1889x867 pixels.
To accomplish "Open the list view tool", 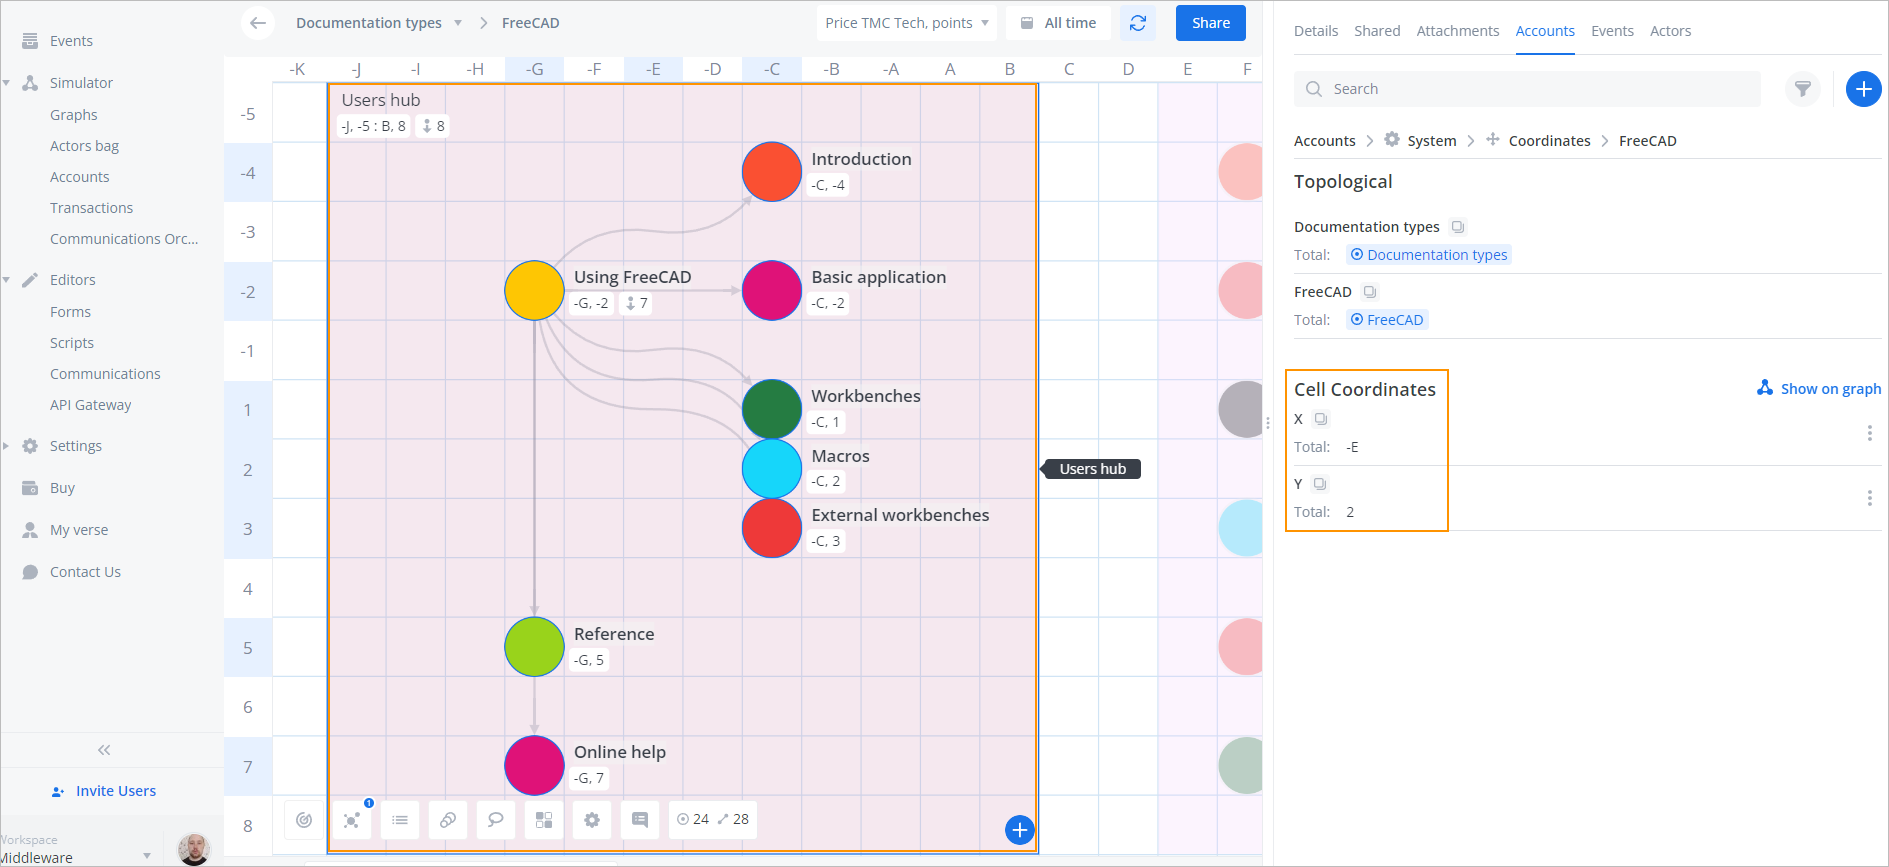I will pos(400,820).
